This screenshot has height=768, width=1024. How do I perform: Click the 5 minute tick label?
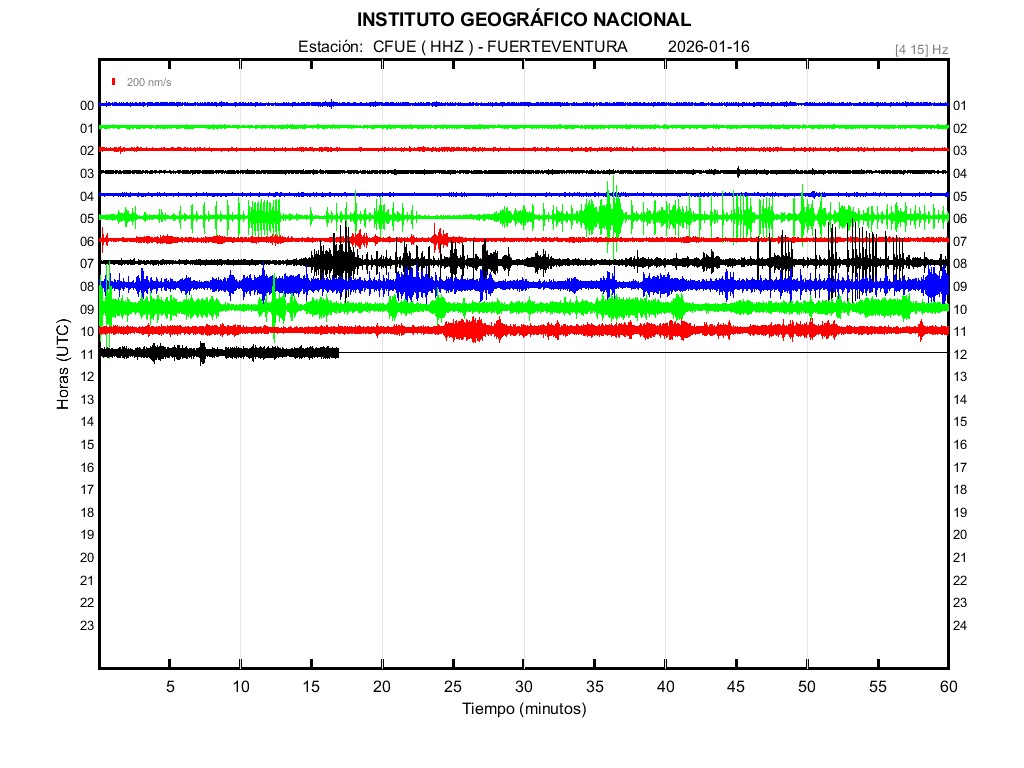(x=170, y=687)
